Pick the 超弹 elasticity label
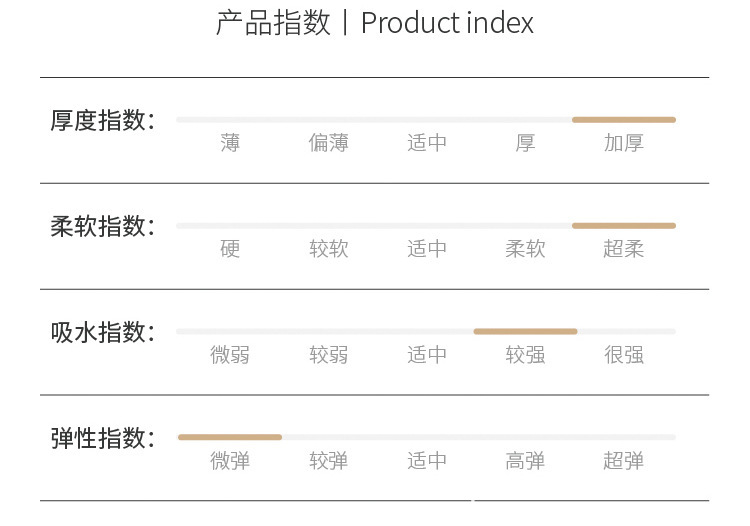750x526 pixels. (624, 461)
